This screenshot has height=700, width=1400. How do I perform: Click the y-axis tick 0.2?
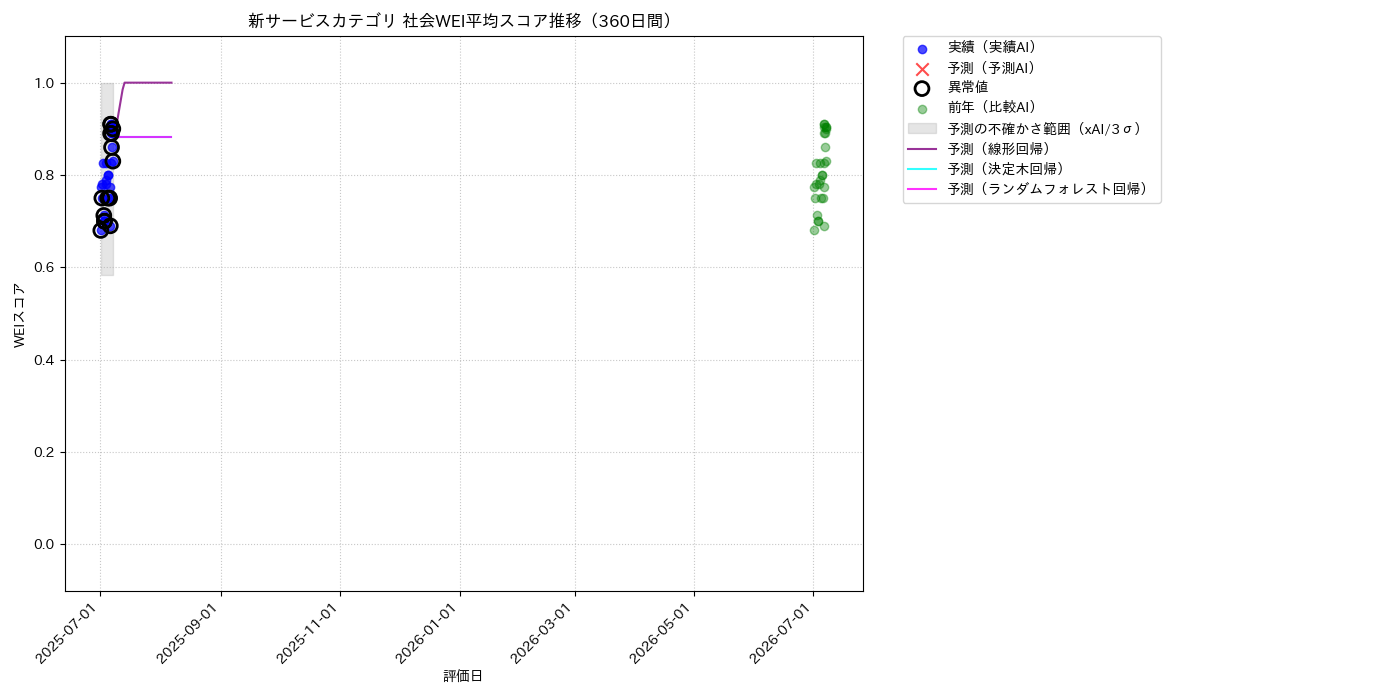tap(46, 452)
